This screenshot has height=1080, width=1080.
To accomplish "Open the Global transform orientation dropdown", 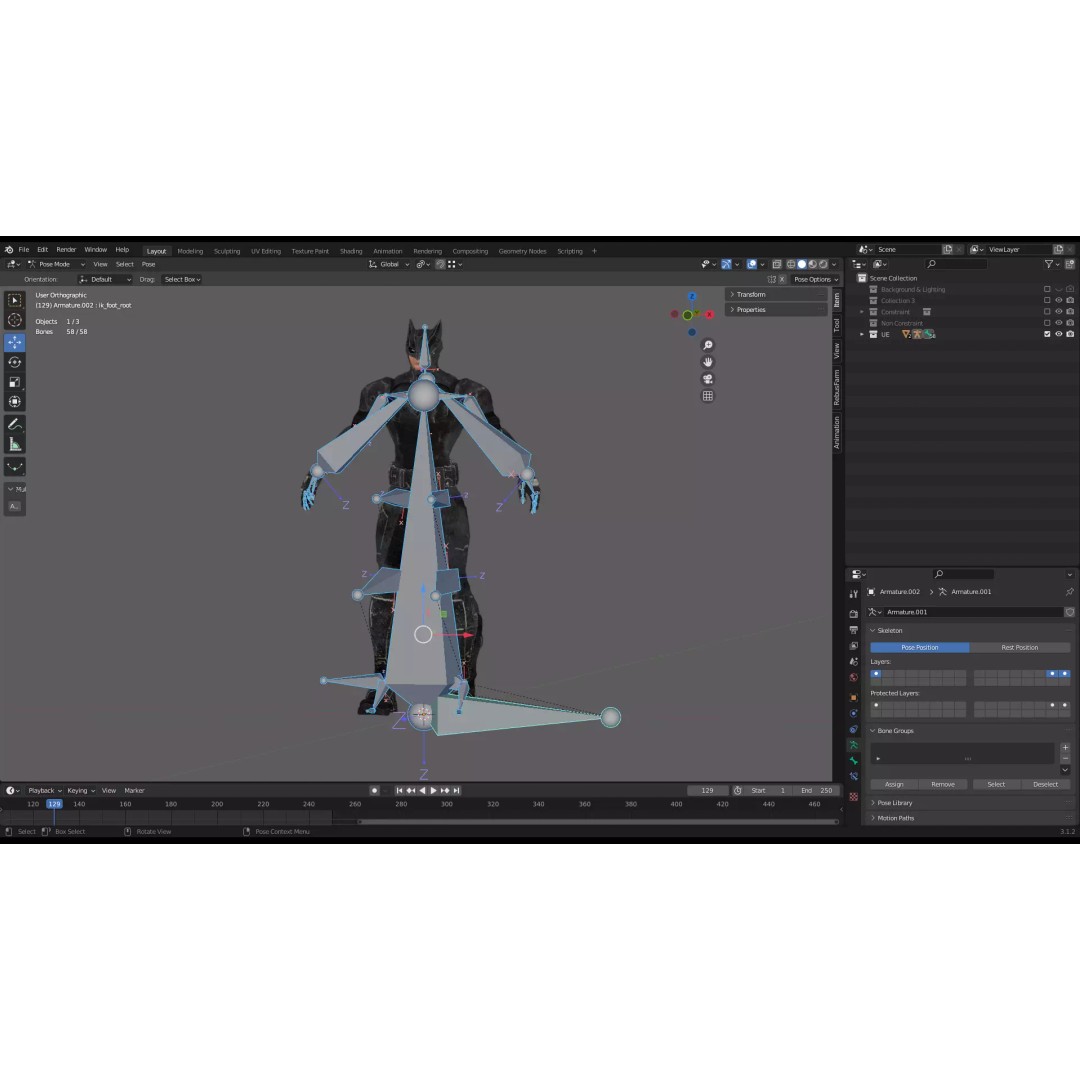I will pos(389,264).
